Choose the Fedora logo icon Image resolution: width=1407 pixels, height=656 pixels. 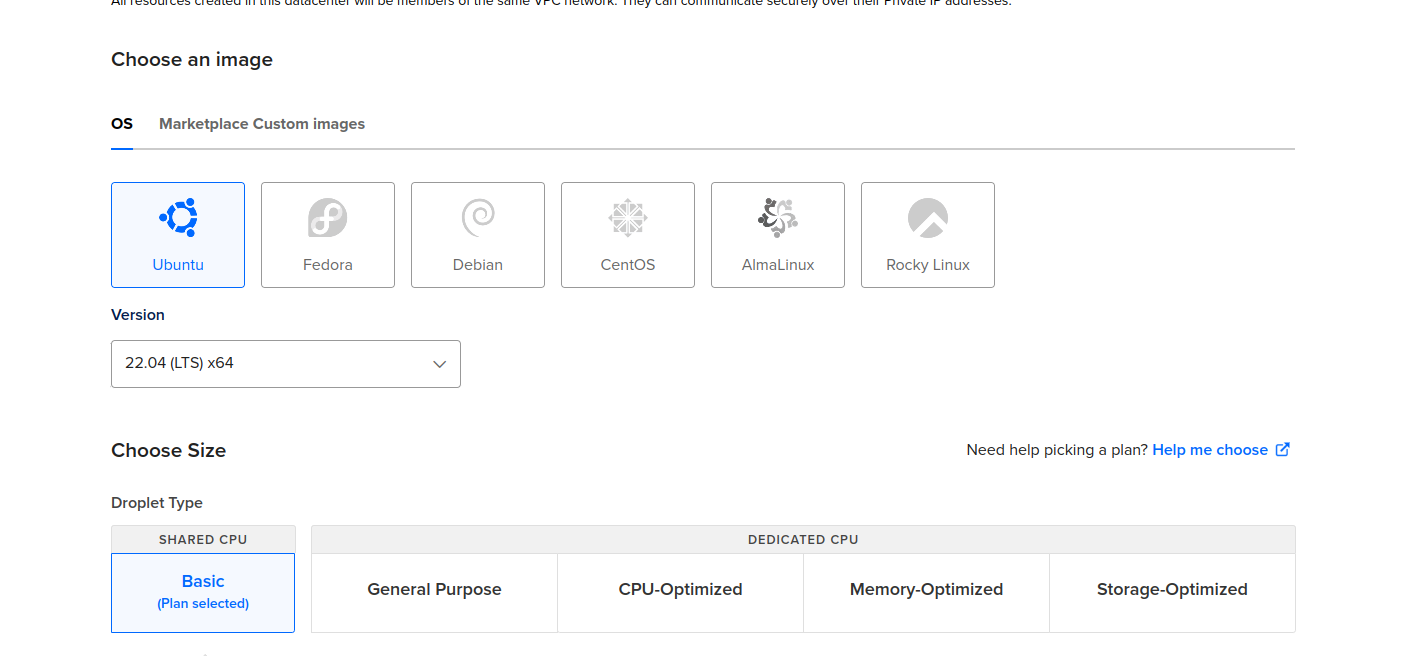[328, 218]
